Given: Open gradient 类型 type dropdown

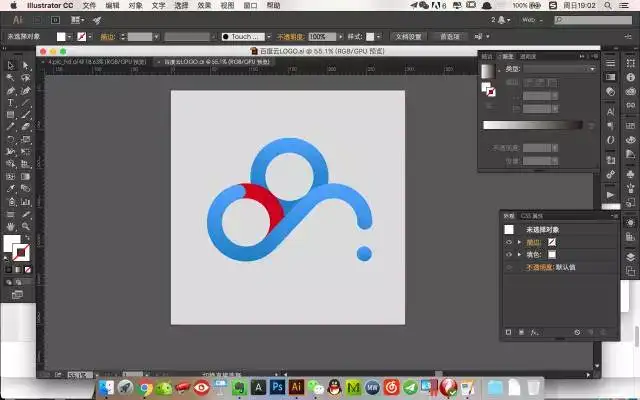Looking at the screenshot, I should 560,69.
